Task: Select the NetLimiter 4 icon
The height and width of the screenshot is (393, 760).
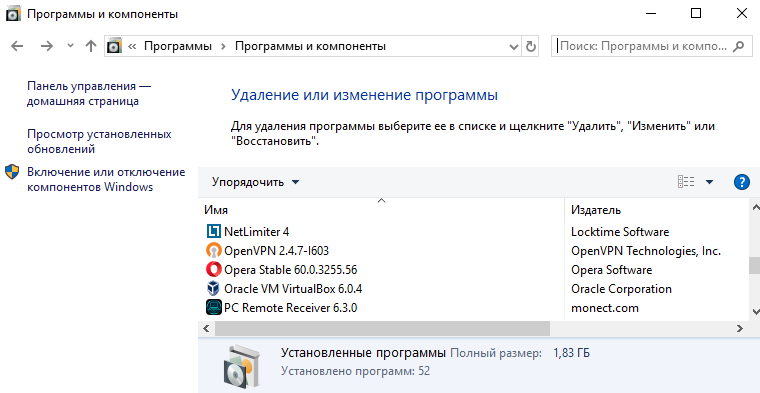Action: coord(213,232)
